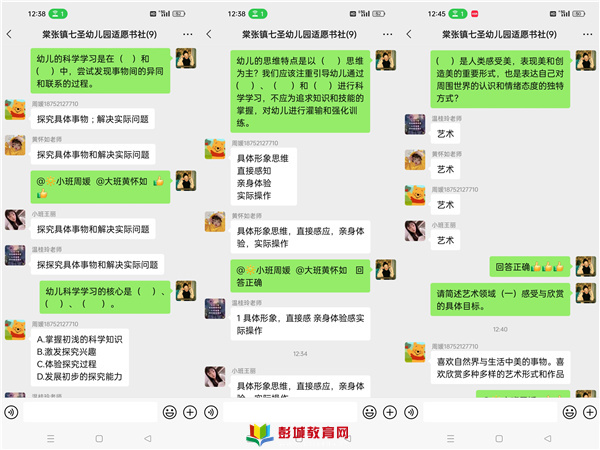The height and width of the screenshot is (450, 600).
Task: Tap plus attachment icon in first chat
Action: click(x=190, y=412)
